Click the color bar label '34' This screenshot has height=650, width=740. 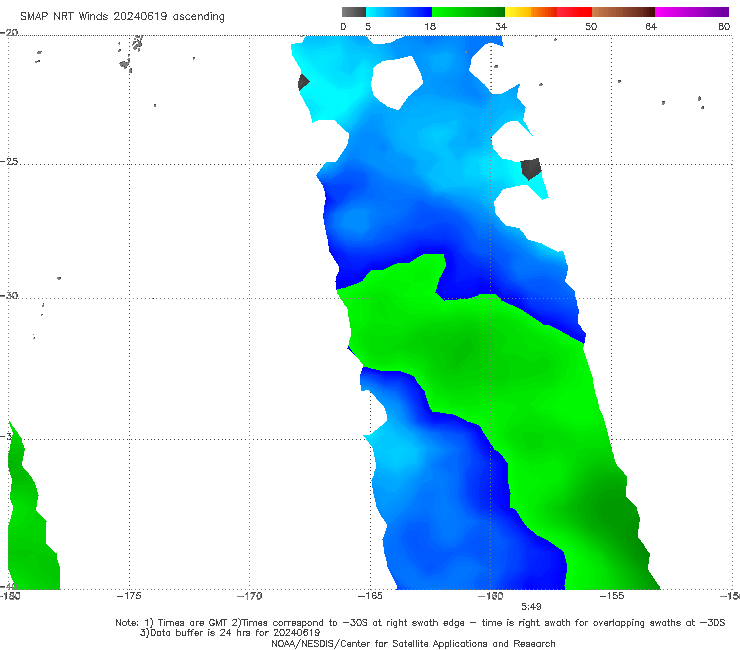(x=501, y=26)
